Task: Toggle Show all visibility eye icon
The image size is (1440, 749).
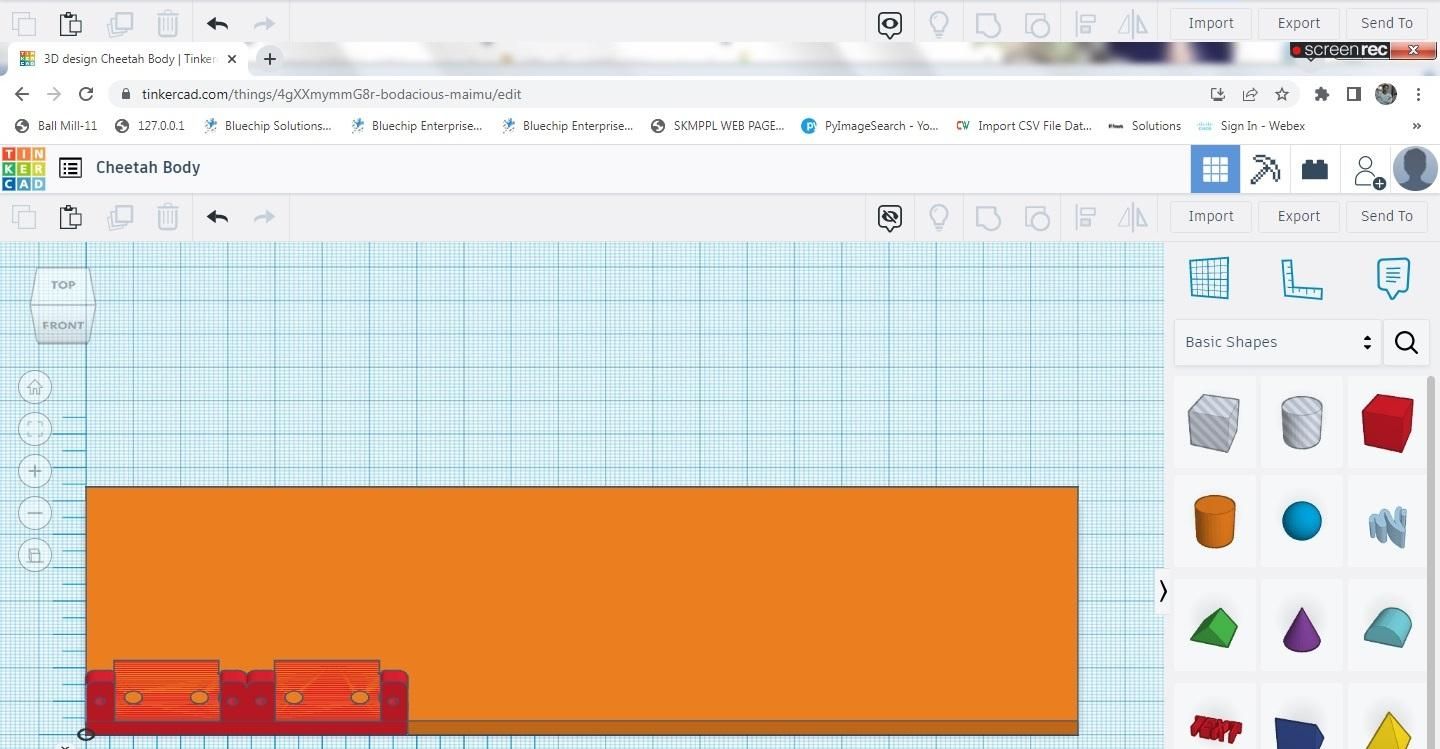Action: point(889,216)
